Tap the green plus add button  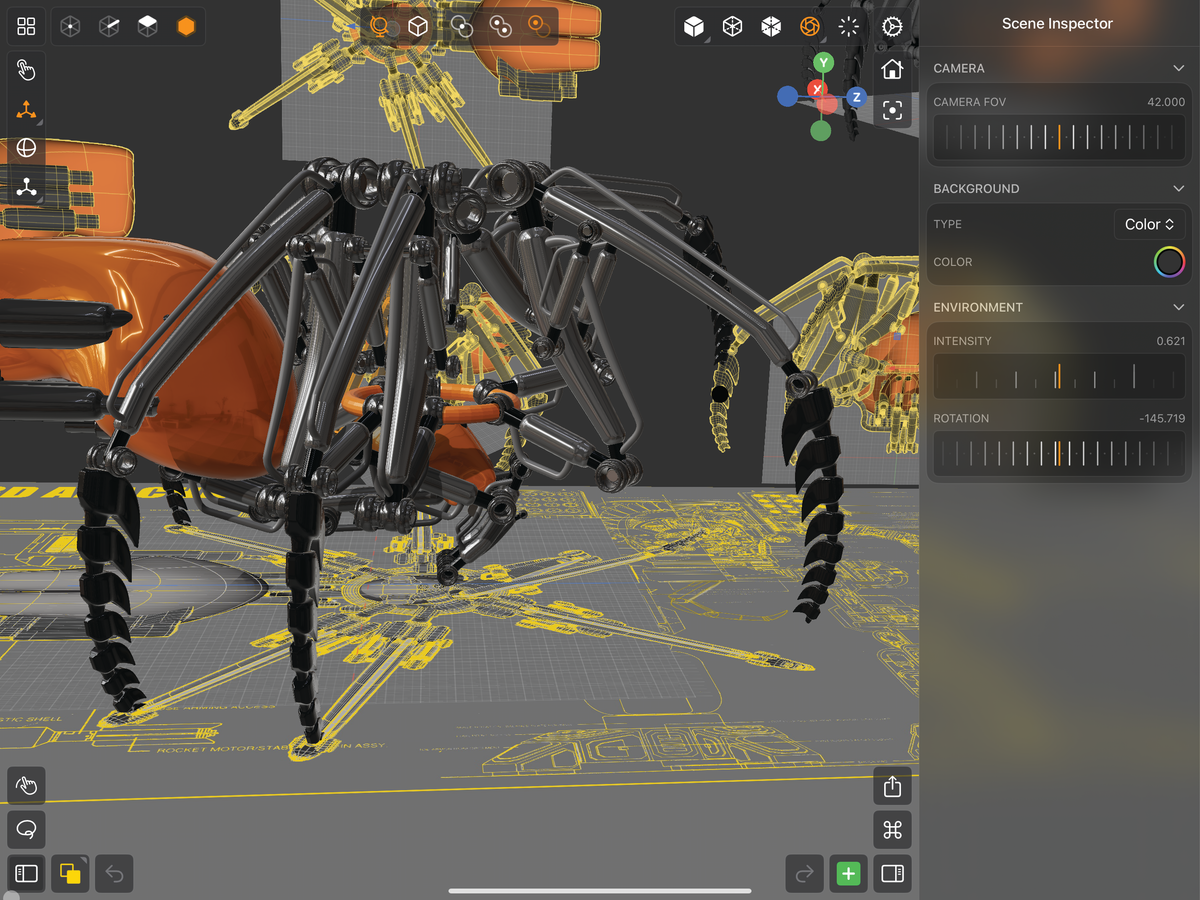tap(848, 873)
